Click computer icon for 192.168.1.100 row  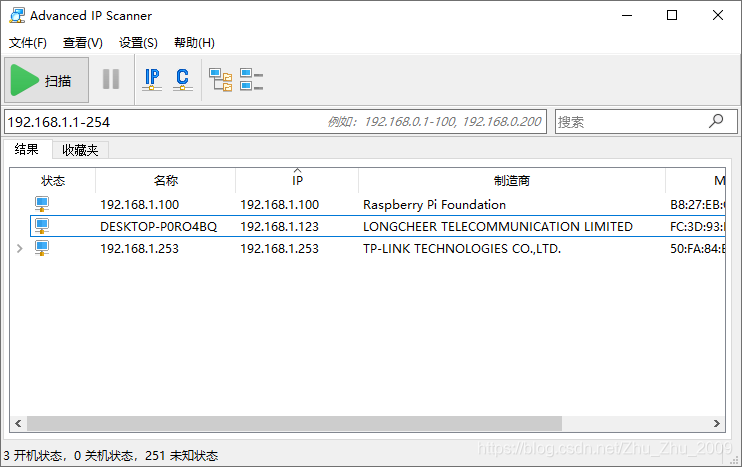point(42,204)
